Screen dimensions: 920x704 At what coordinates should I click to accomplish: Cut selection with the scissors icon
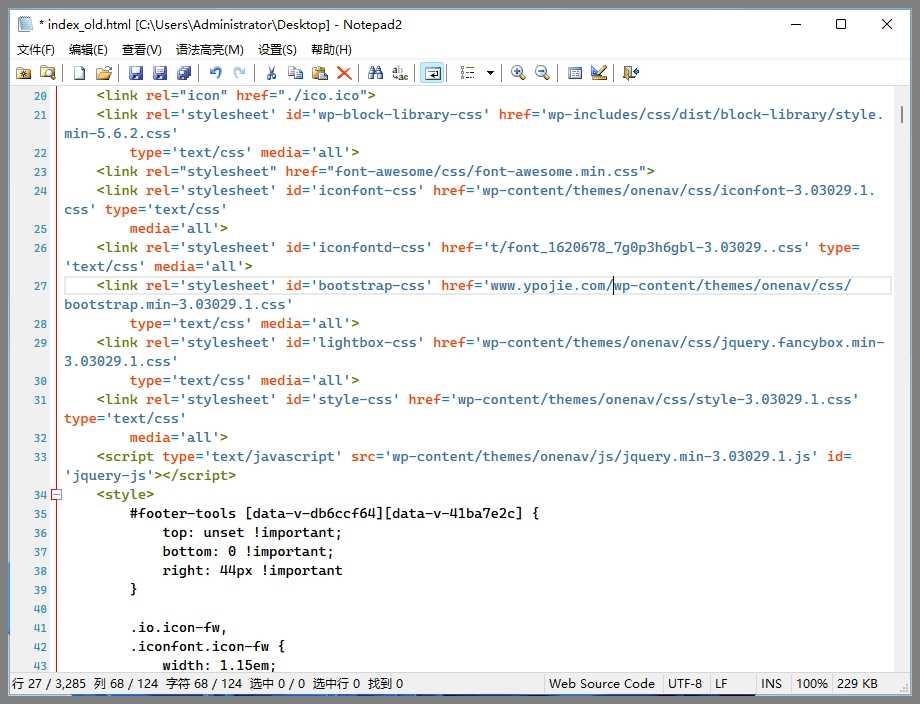(x=270, y=73)
